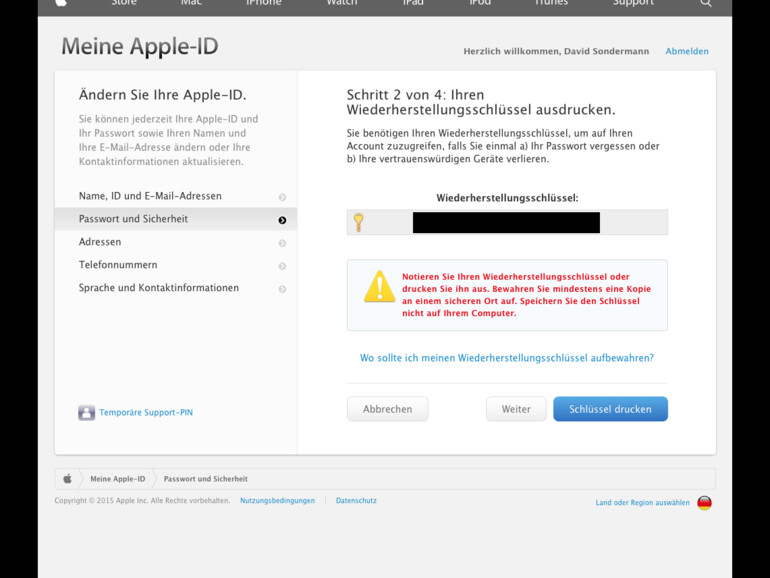Select Passwort und Sicherheit in sidebar
Screen dimensions: 770x578
pos(176,219)
